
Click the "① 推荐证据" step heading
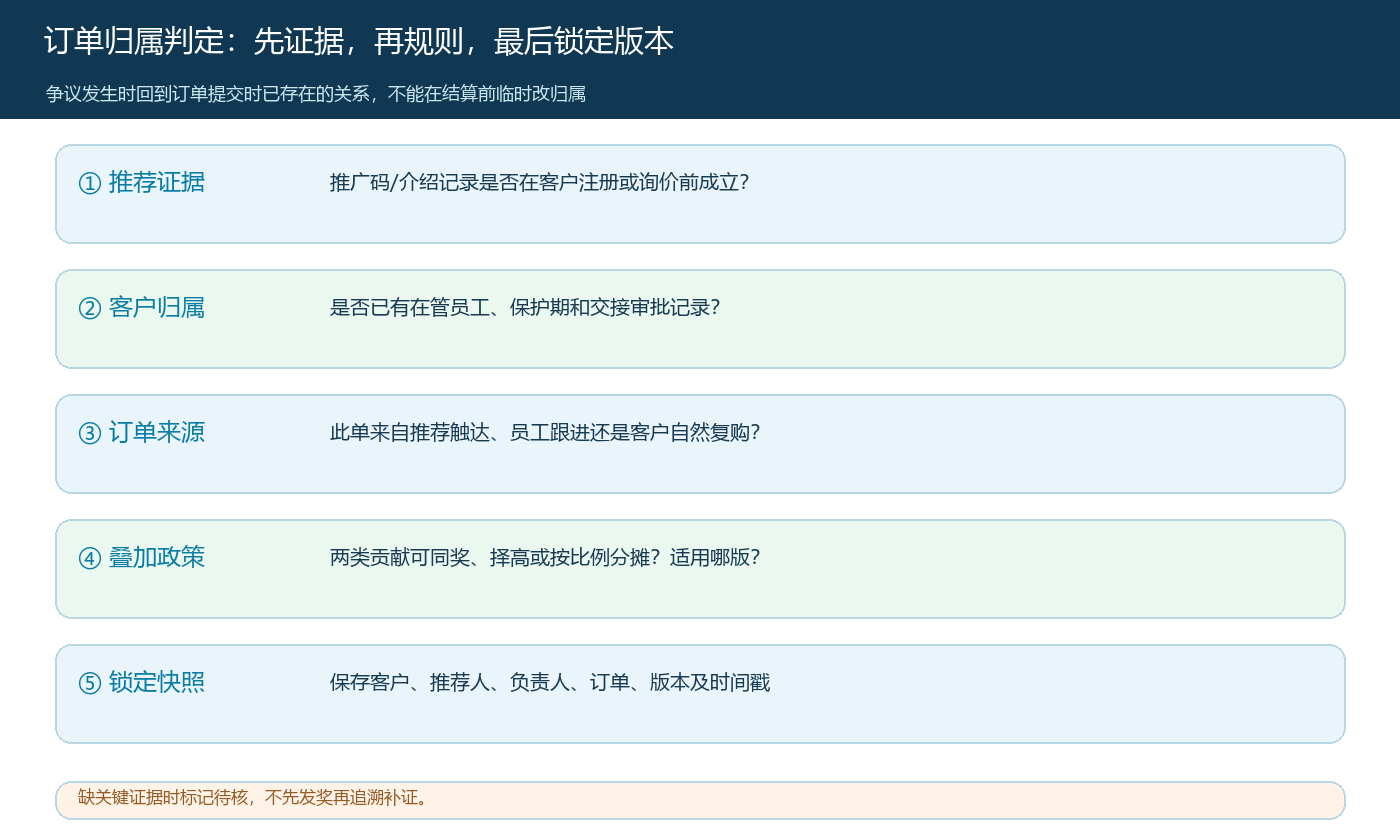click(142, 182)
